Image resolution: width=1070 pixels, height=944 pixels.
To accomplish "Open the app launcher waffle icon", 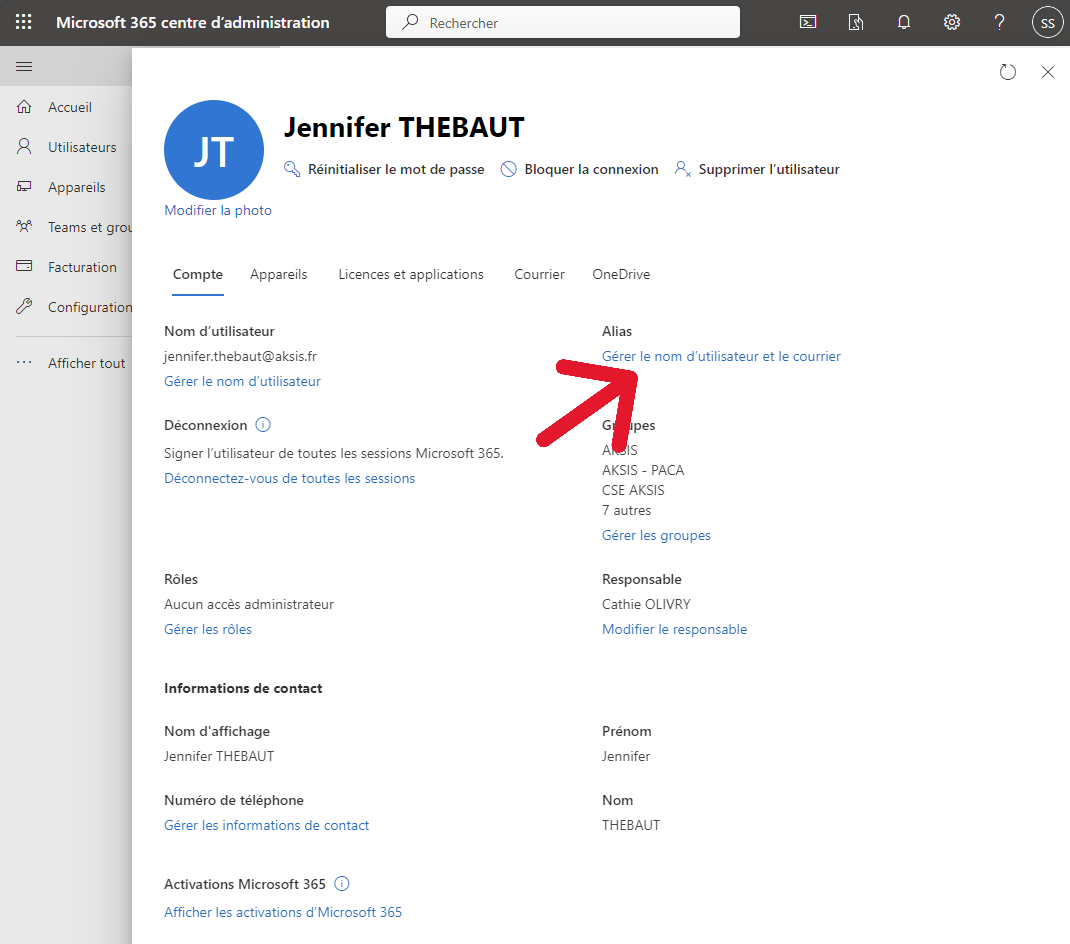I will pyautogui.click(x=23, y=23).
